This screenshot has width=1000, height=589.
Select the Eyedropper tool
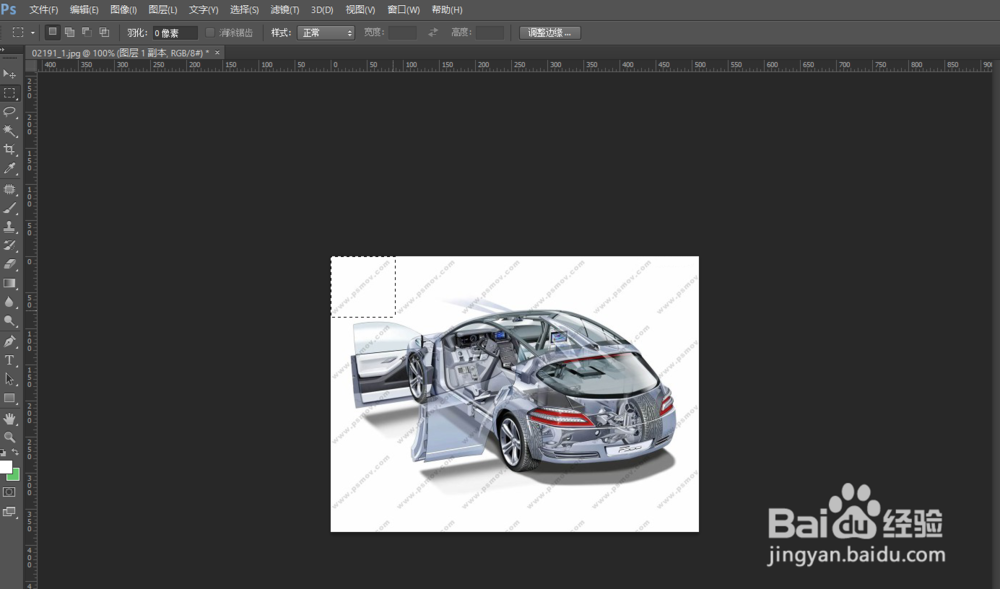tap(10, 168)
